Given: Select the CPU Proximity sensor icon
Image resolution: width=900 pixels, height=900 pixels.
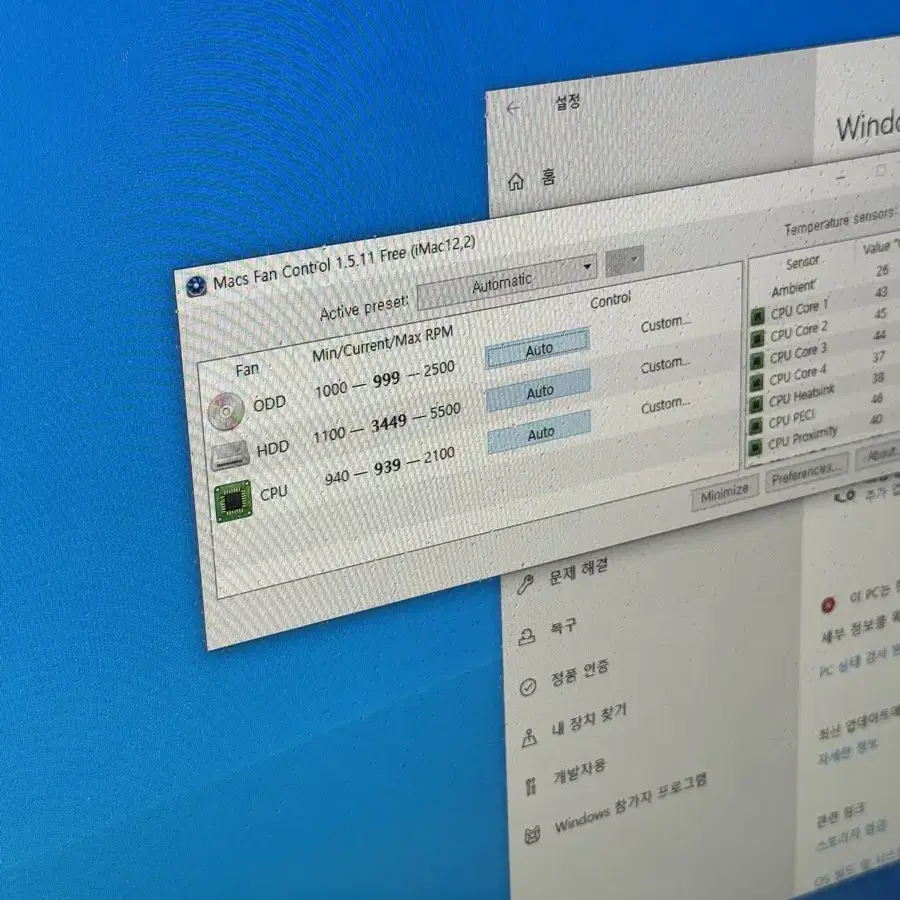Looking at the screenshot, I should 755,447.
